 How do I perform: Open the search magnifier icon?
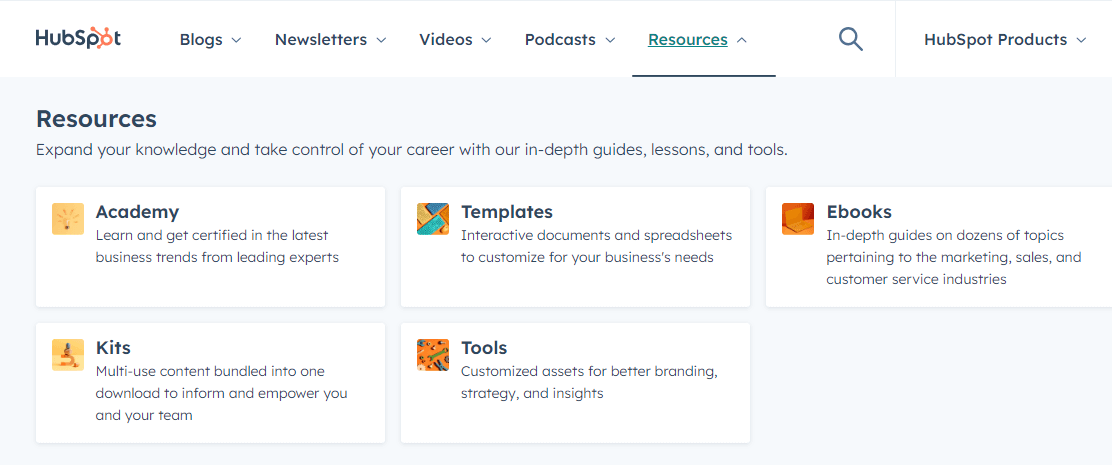[x=851, y=39]
